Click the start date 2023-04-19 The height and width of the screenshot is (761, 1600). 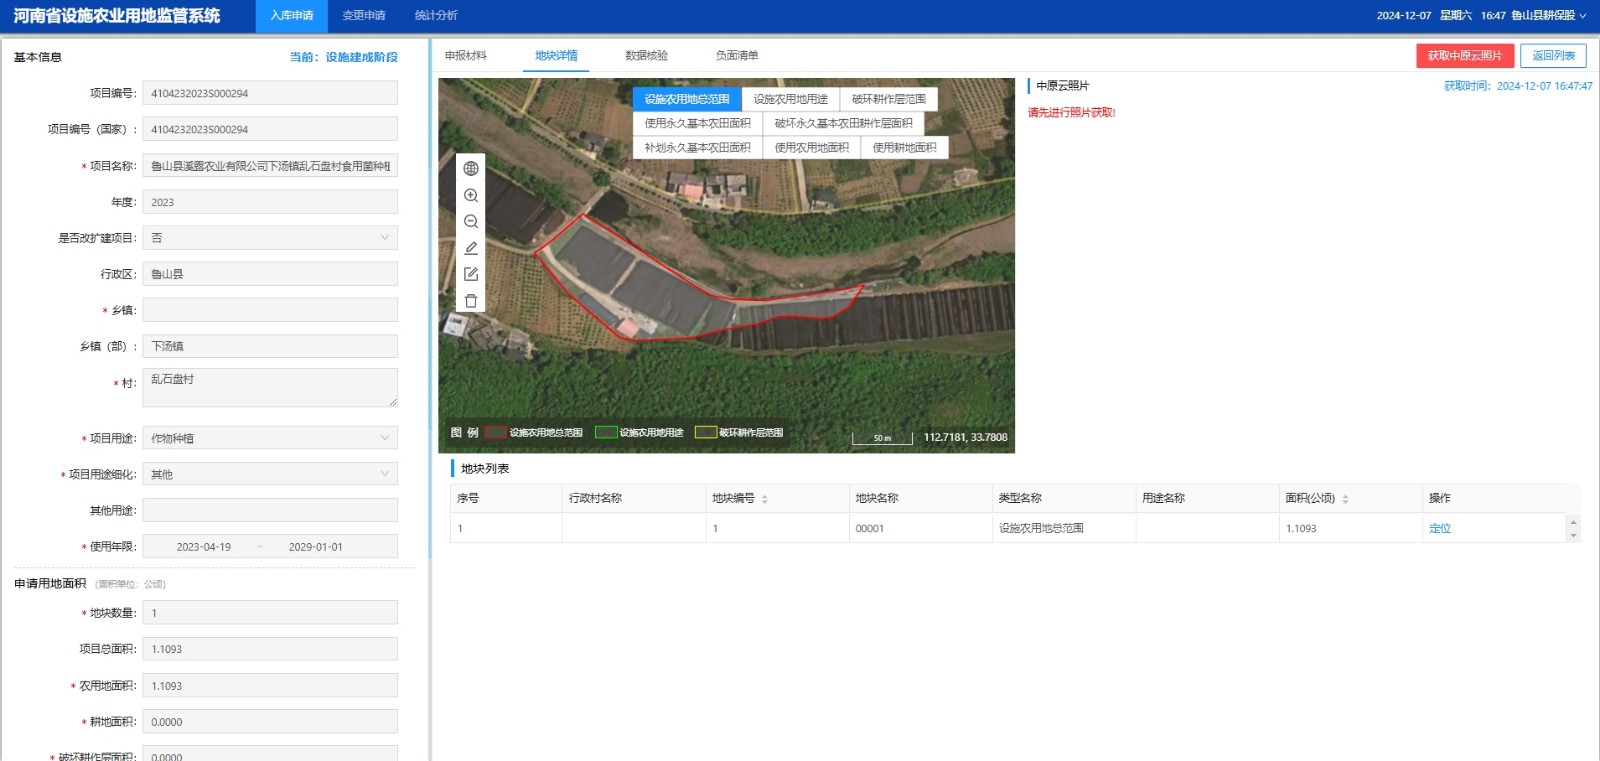pos(204,547)
